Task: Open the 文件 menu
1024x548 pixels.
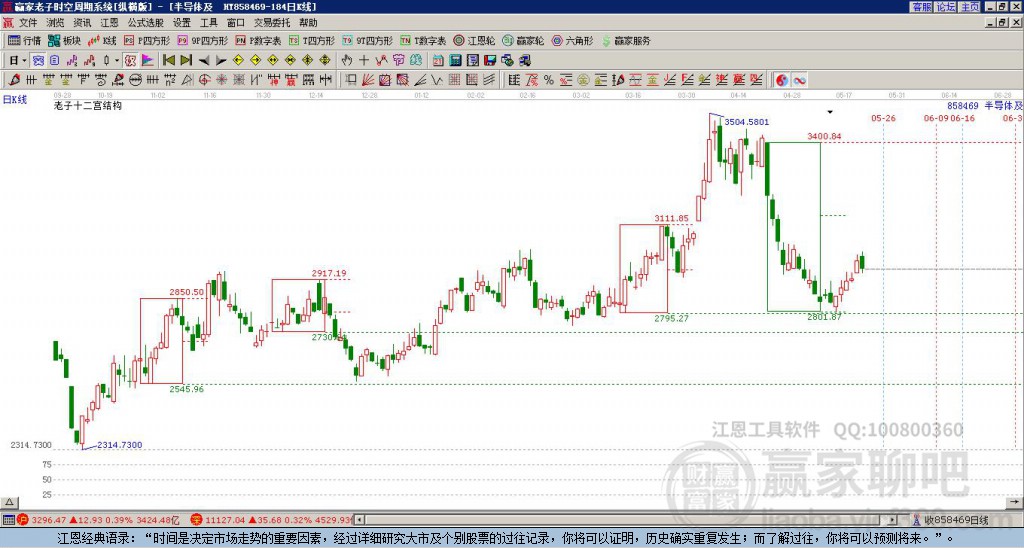Action: tap(28, 23)
